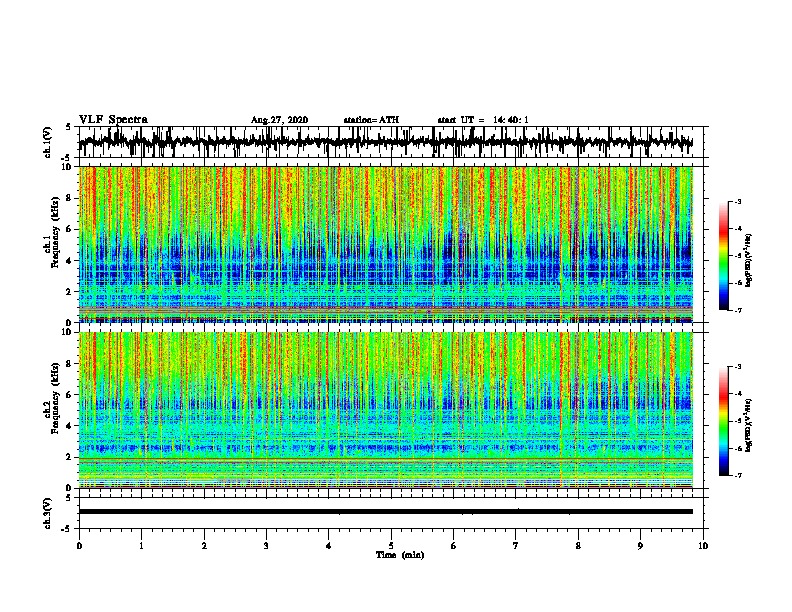Screen dimensions: 792x612
Task: Click the time axis tick label 0
Action: (79, 546)
